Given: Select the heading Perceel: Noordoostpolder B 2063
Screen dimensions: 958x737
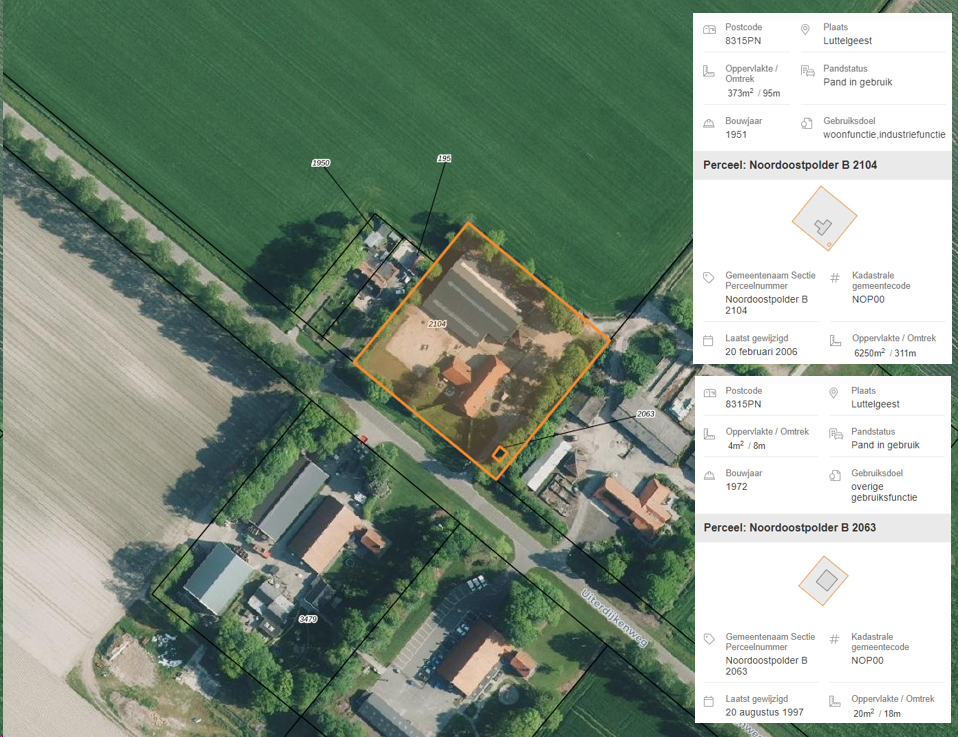Looking at the screenshot, I should pos(790,527).
